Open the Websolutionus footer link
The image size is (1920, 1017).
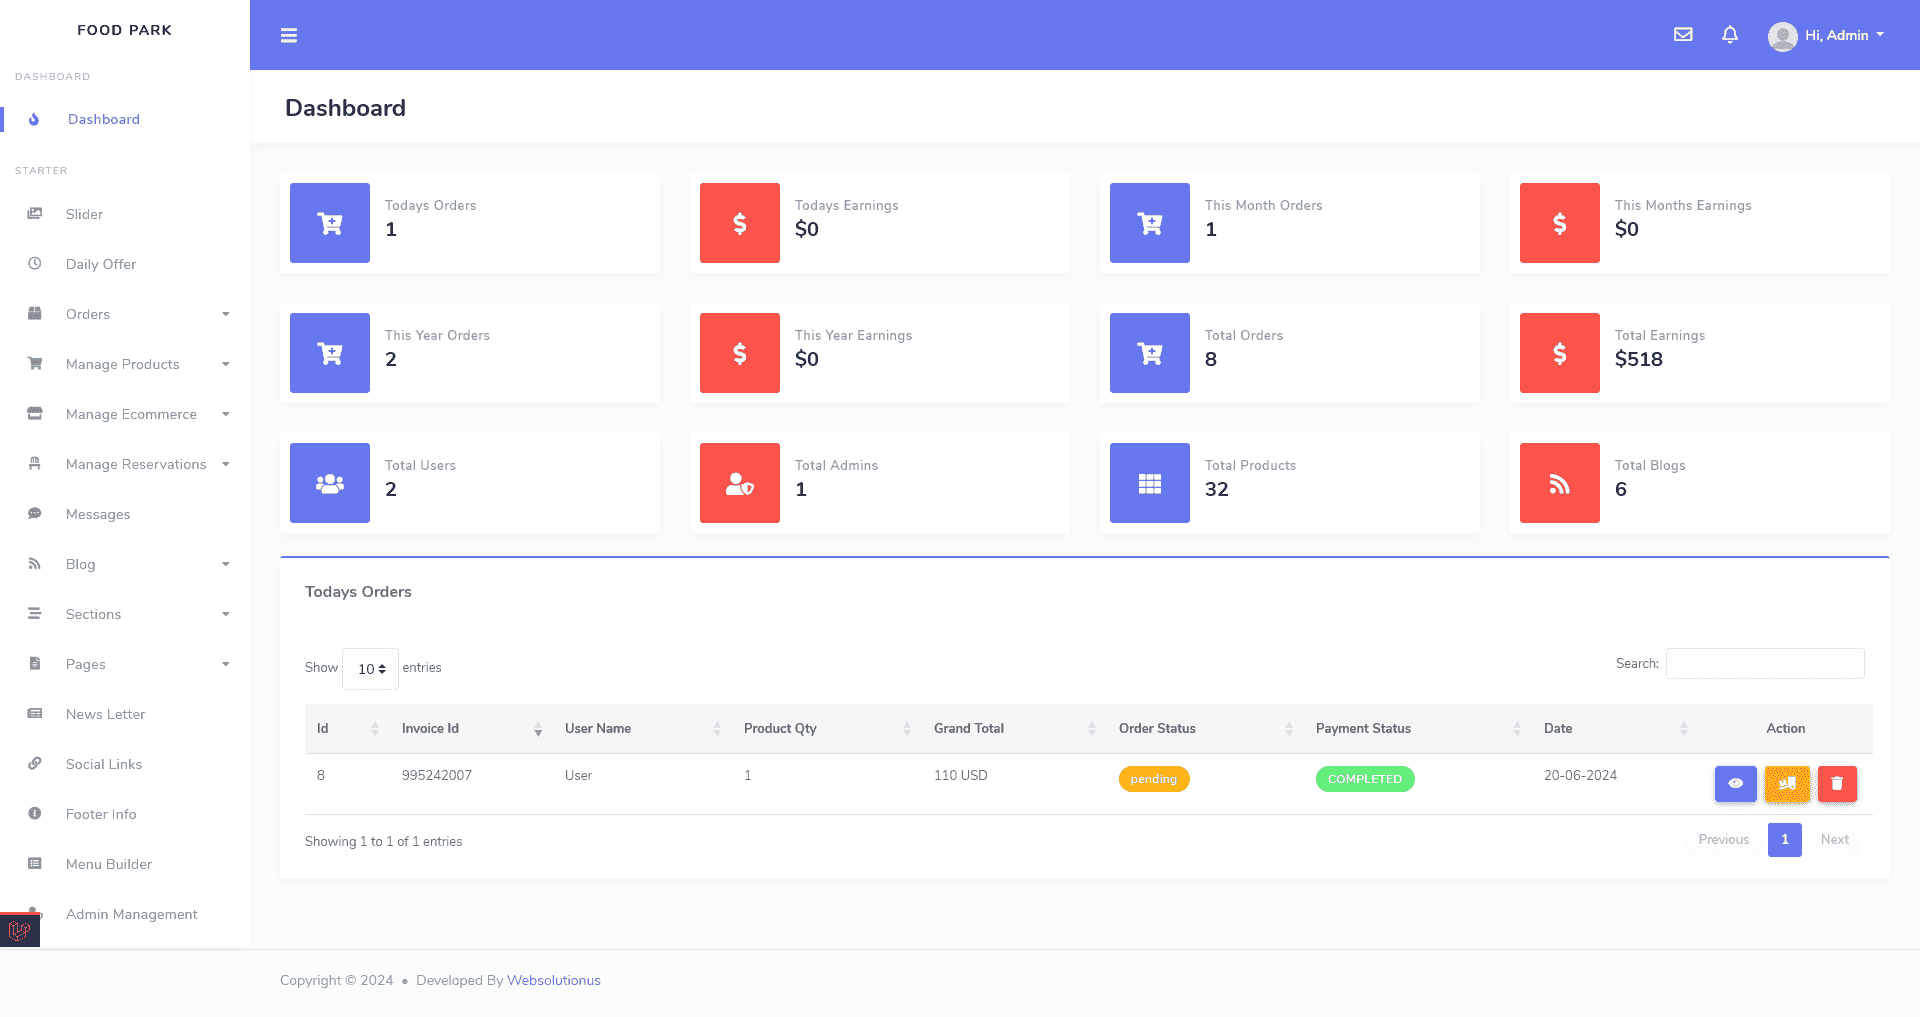pos(553,980)
